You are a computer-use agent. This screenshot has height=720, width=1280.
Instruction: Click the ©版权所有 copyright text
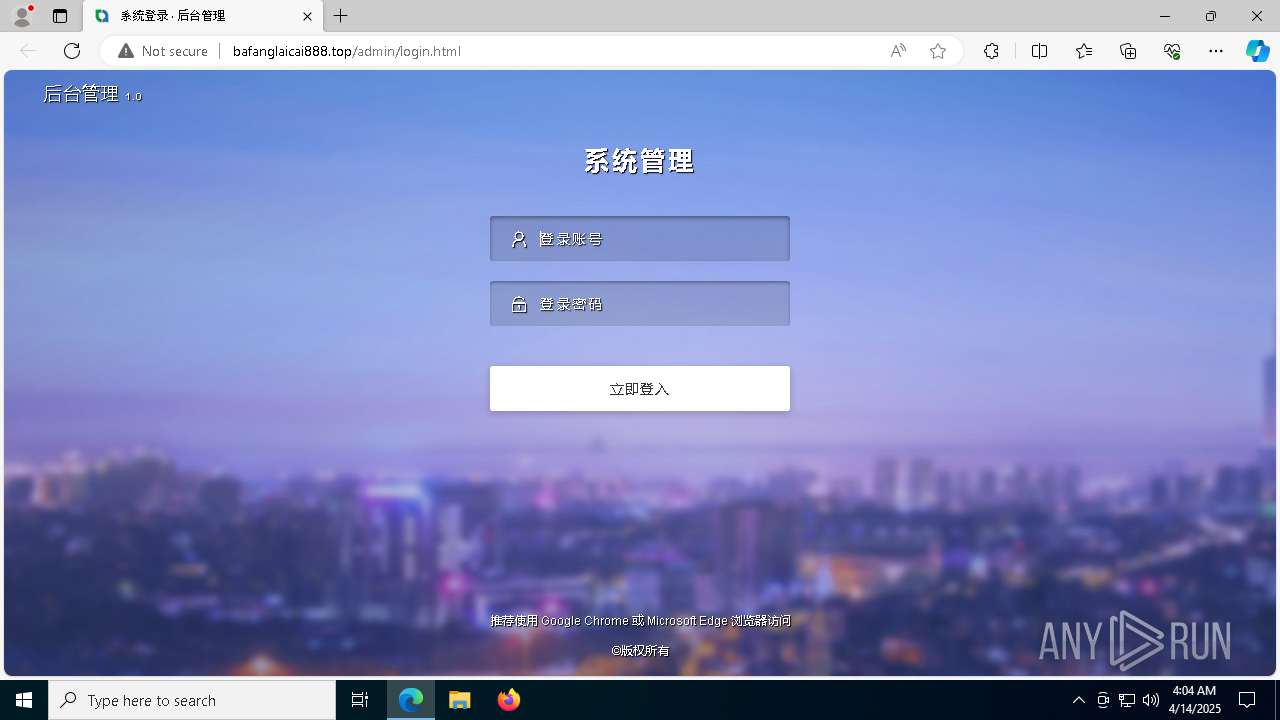point(640,651)
